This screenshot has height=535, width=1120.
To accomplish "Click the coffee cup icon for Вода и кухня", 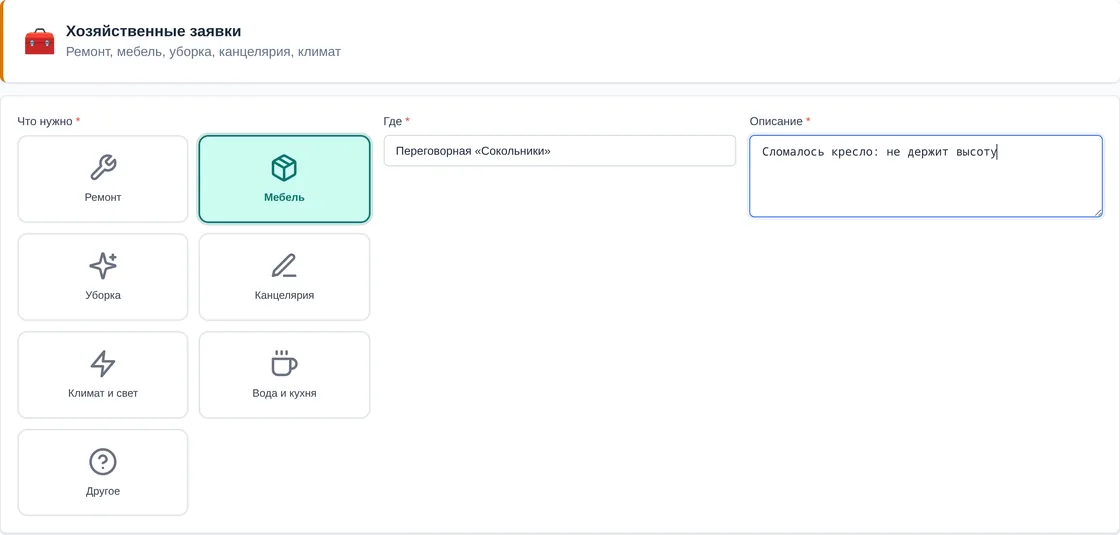I will click(284, 364).
